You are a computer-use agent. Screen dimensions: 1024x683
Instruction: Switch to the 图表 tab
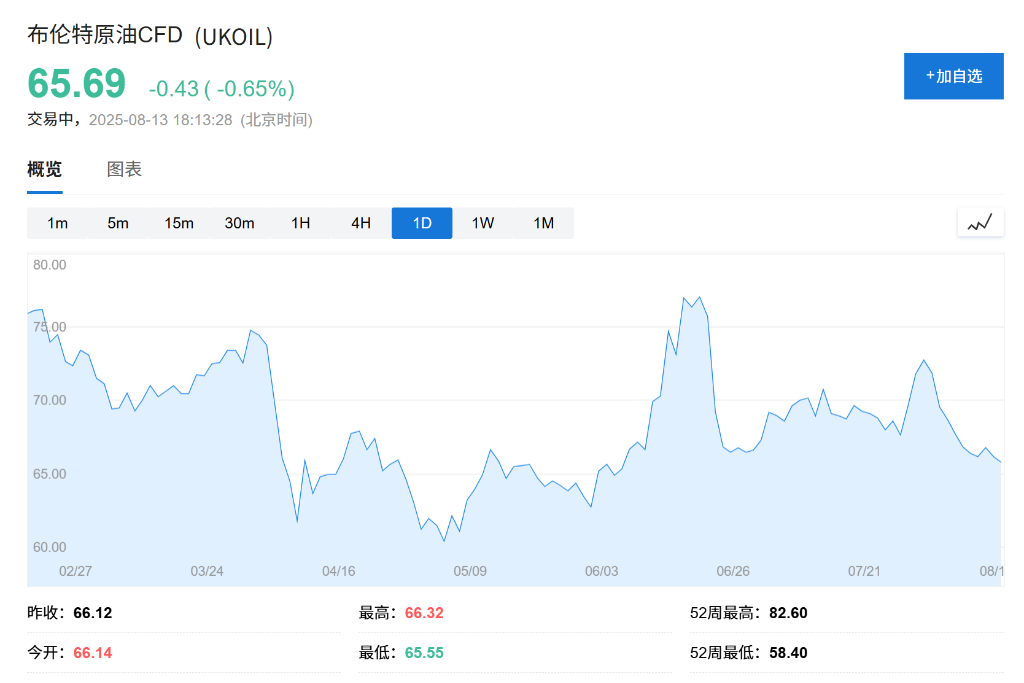pyautogui.click(x=124, y=169)
